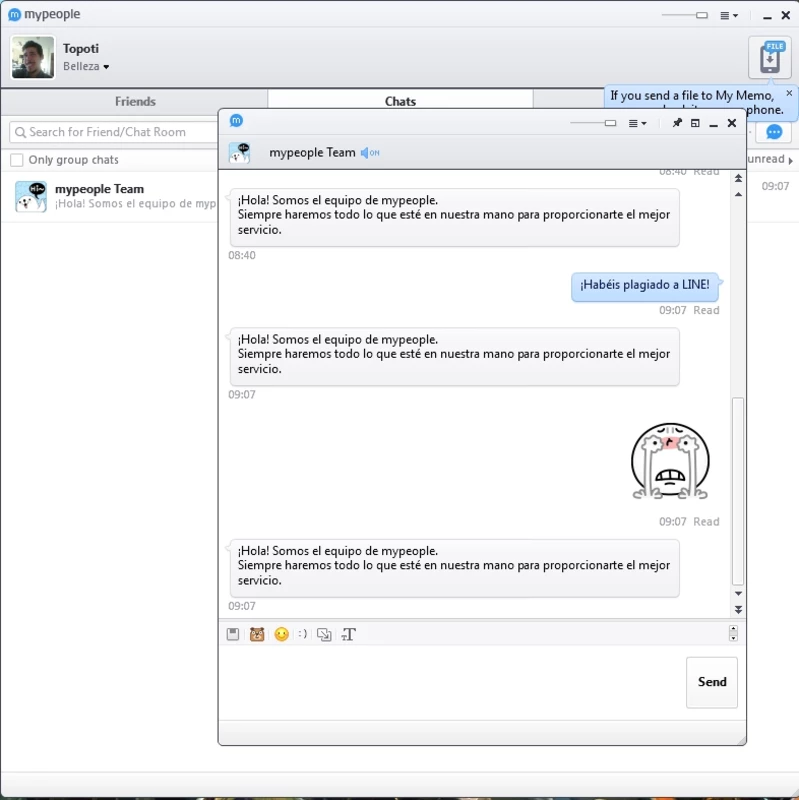Click the chat scrollbar thumb
Viewport: 799px width, 800px height.
(738, 491)
